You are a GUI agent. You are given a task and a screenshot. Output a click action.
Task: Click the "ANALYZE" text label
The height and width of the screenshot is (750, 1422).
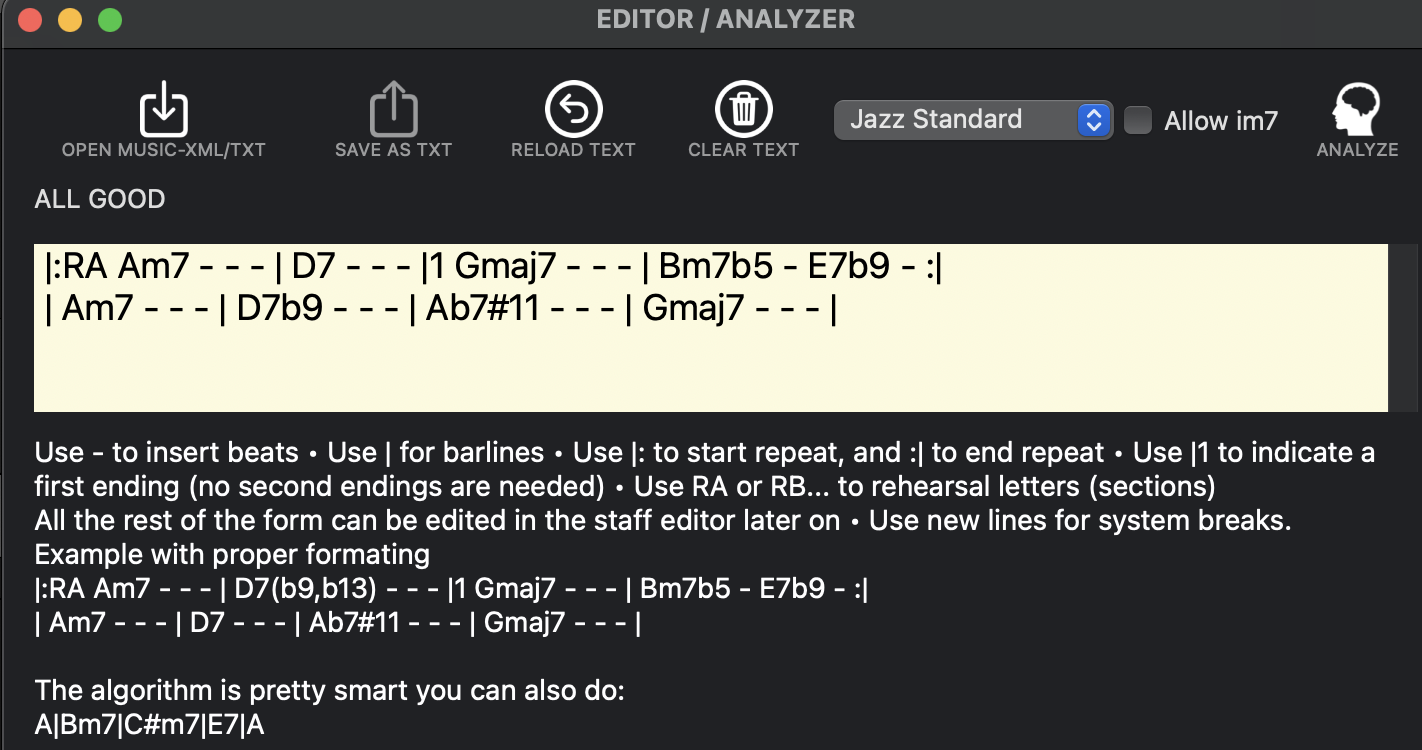(x=1357, y=150)
